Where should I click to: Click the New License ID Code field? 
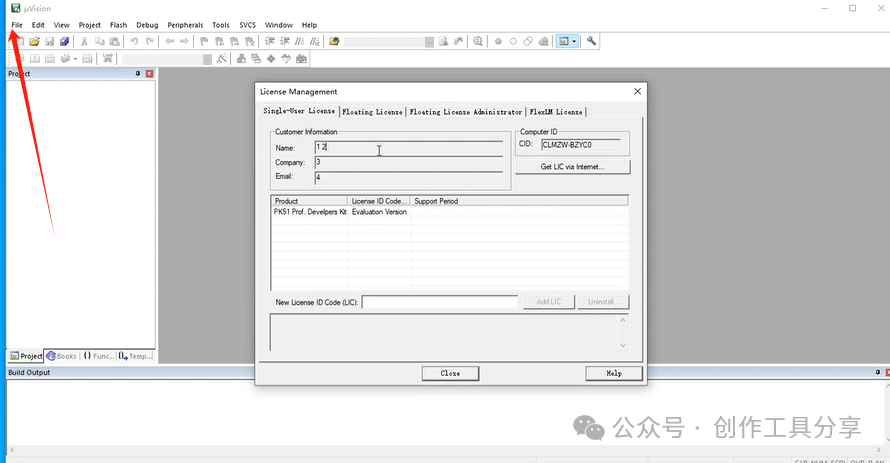(440, 302)
